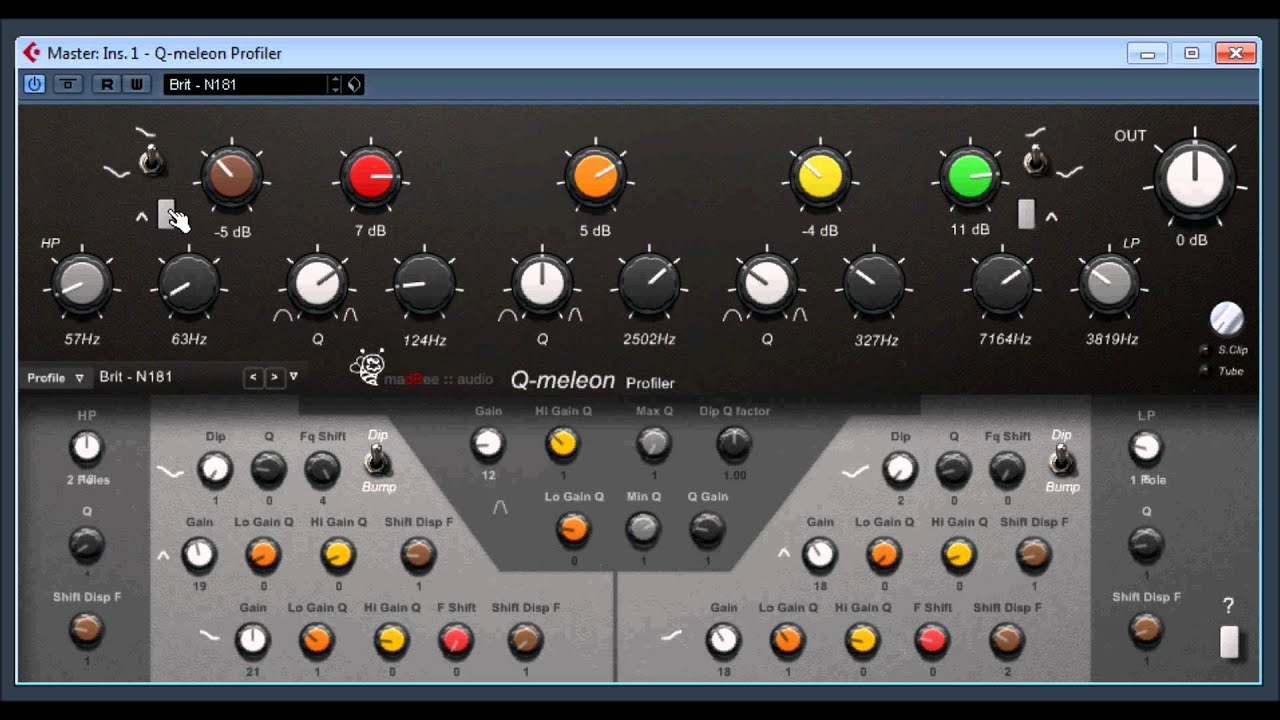Click the green 11 dB gain knob
The height and width of the screenshot is (720, 1280).
(x=969, y=178)
